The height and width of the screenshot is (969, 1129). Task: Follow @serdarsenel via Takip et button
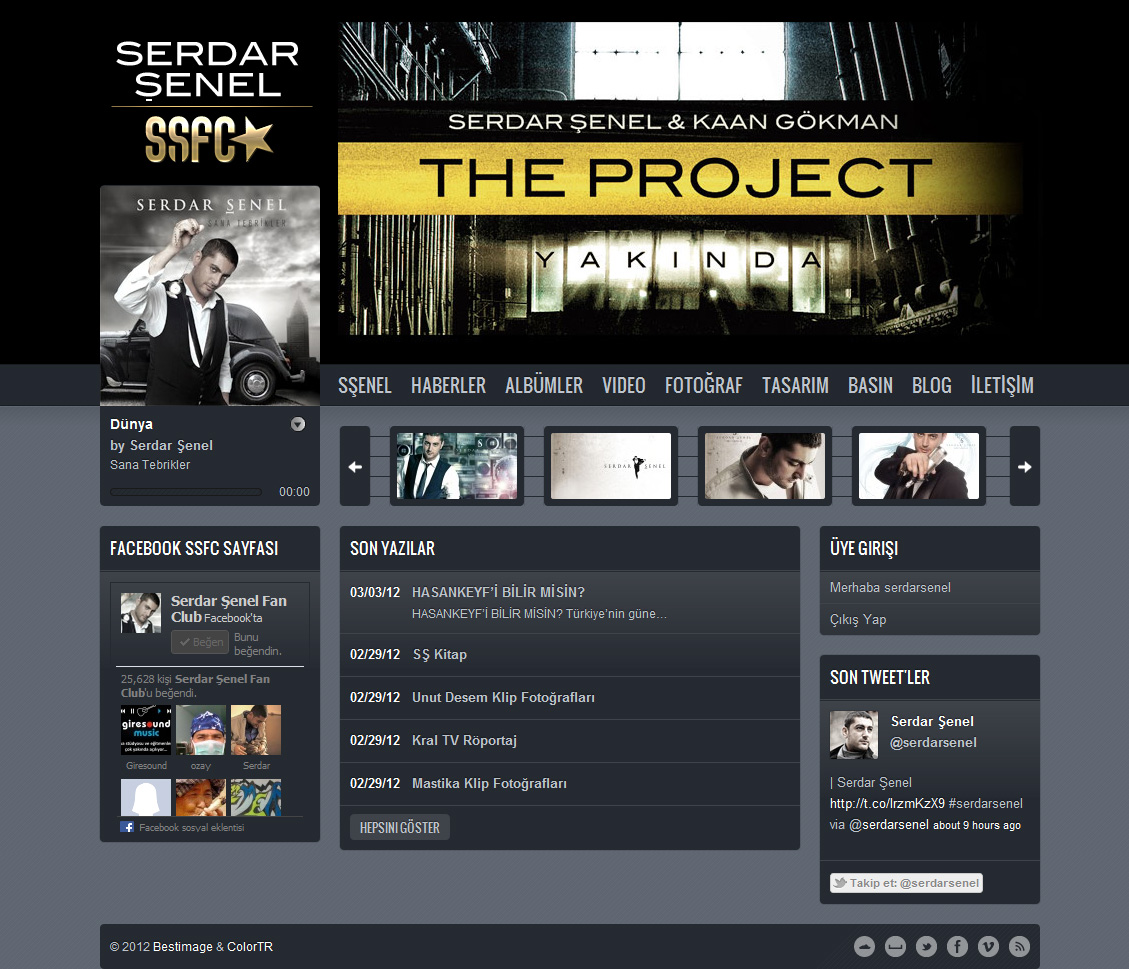click(x=907, y=883)
